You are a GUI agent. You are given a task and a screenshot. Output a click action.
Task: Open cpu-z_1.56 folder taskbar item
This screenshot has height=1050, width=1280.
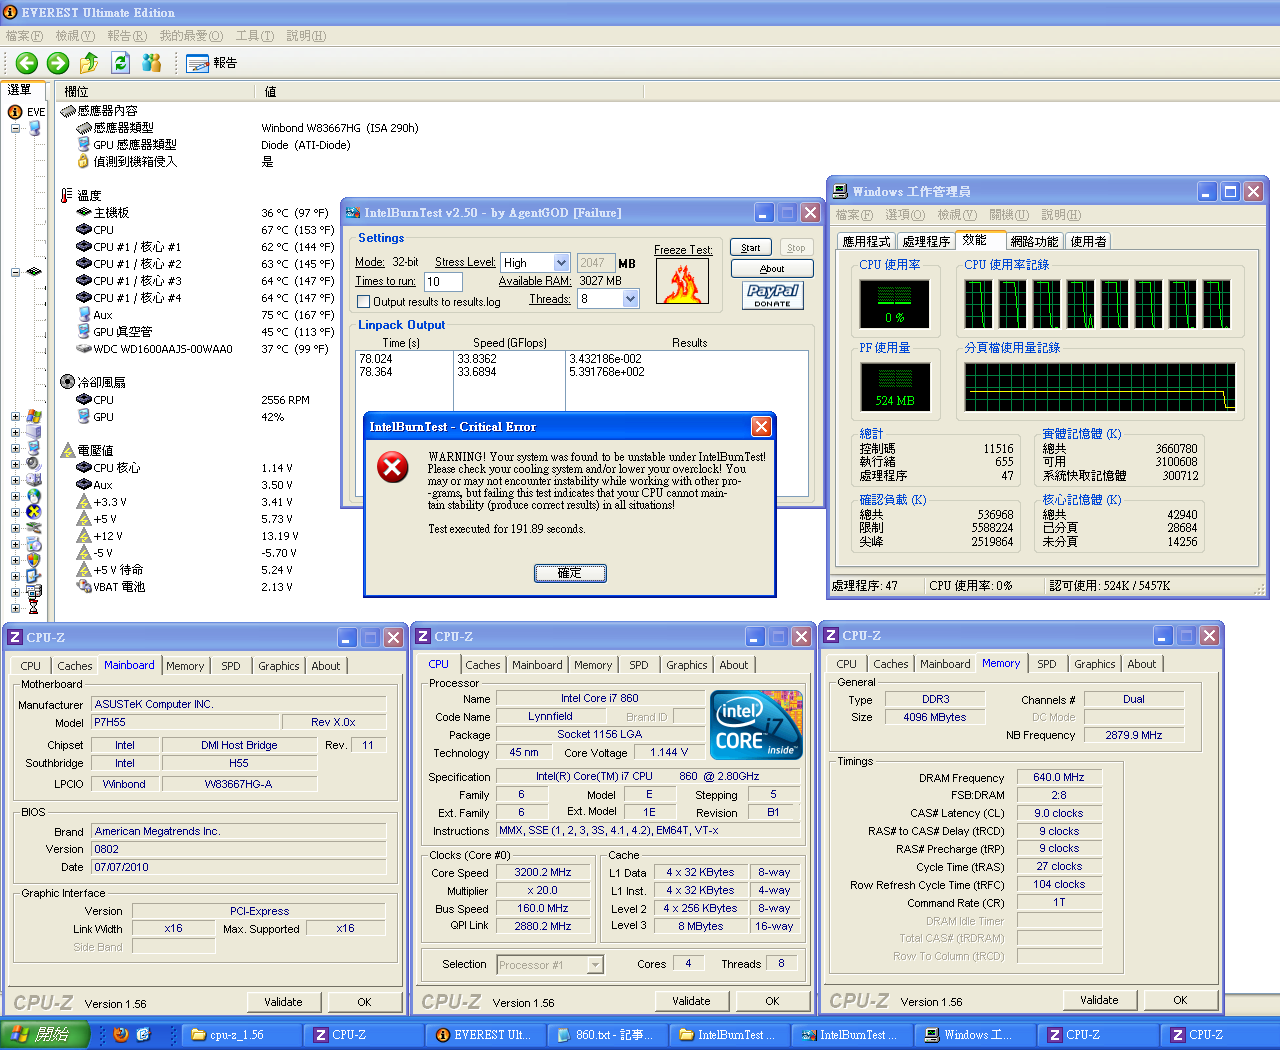pyautogui.click(x=242, y=1035)
